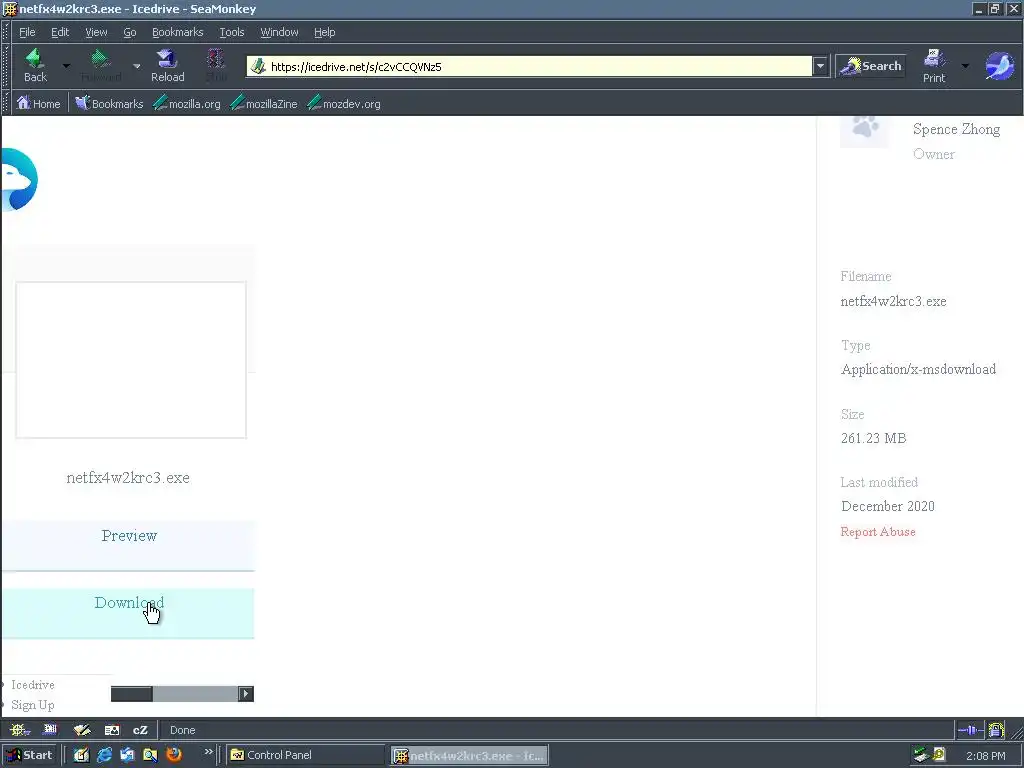Image resolution: width=1024 pixels, height=768 pixels.
Task: Click the December 2020 modified date
Action: click(888, 506)
